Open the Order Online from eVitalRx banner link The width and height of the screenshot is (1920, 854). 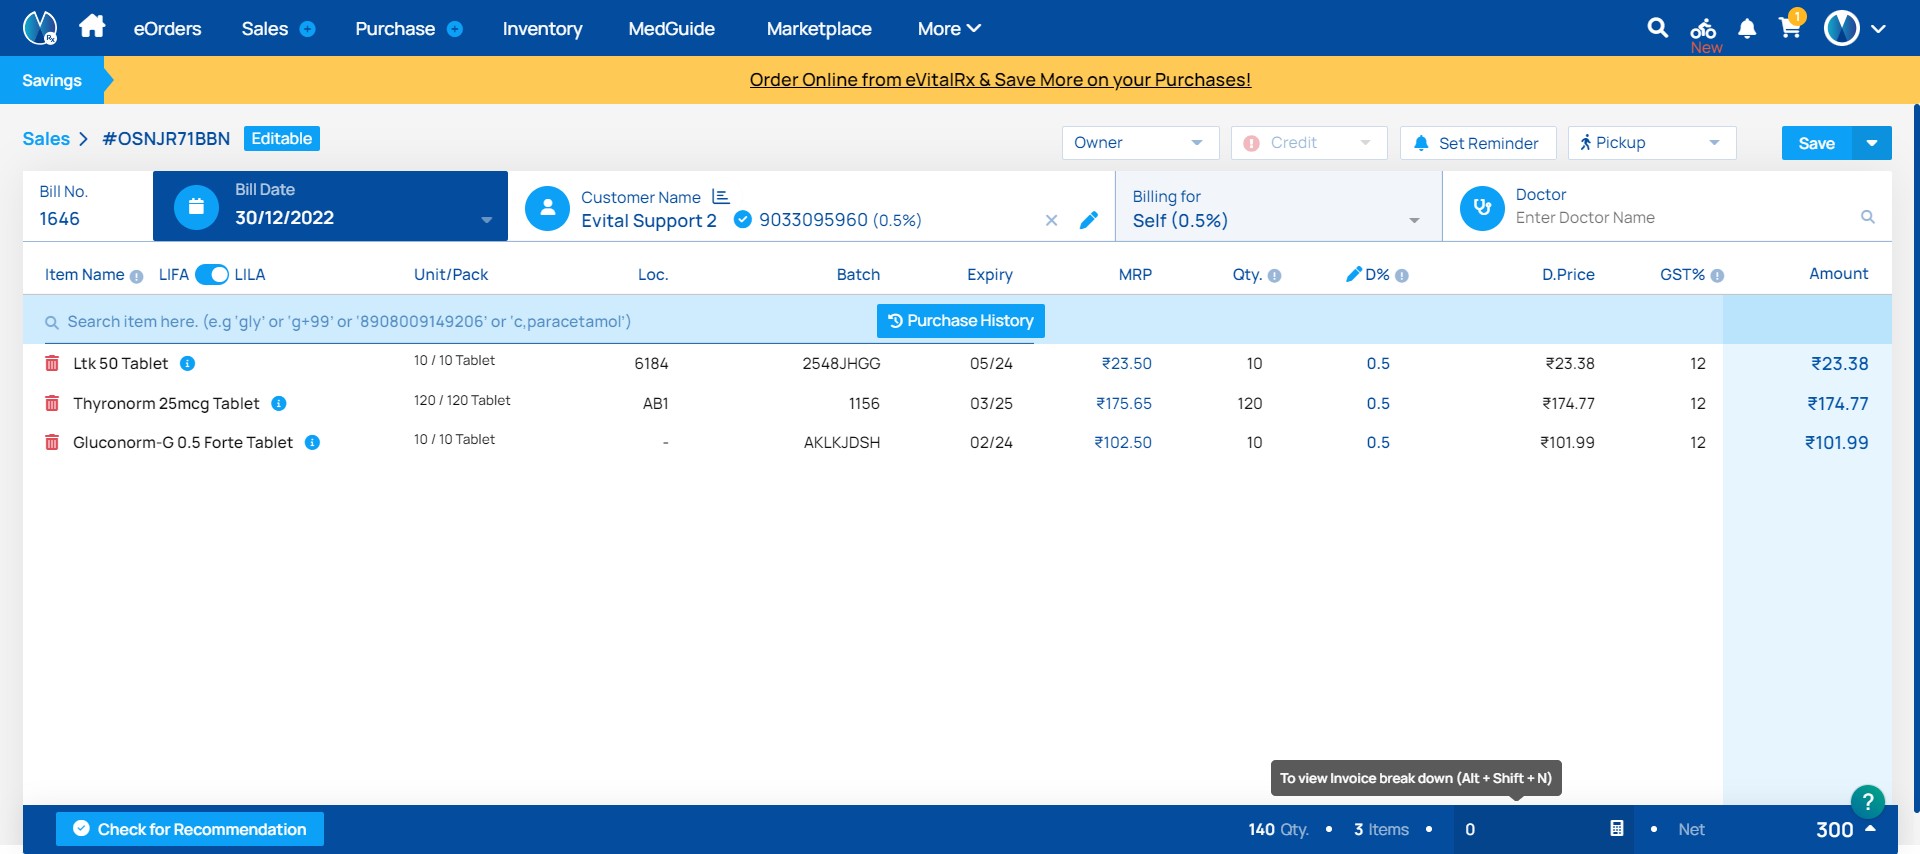[x=1000, y=80]
